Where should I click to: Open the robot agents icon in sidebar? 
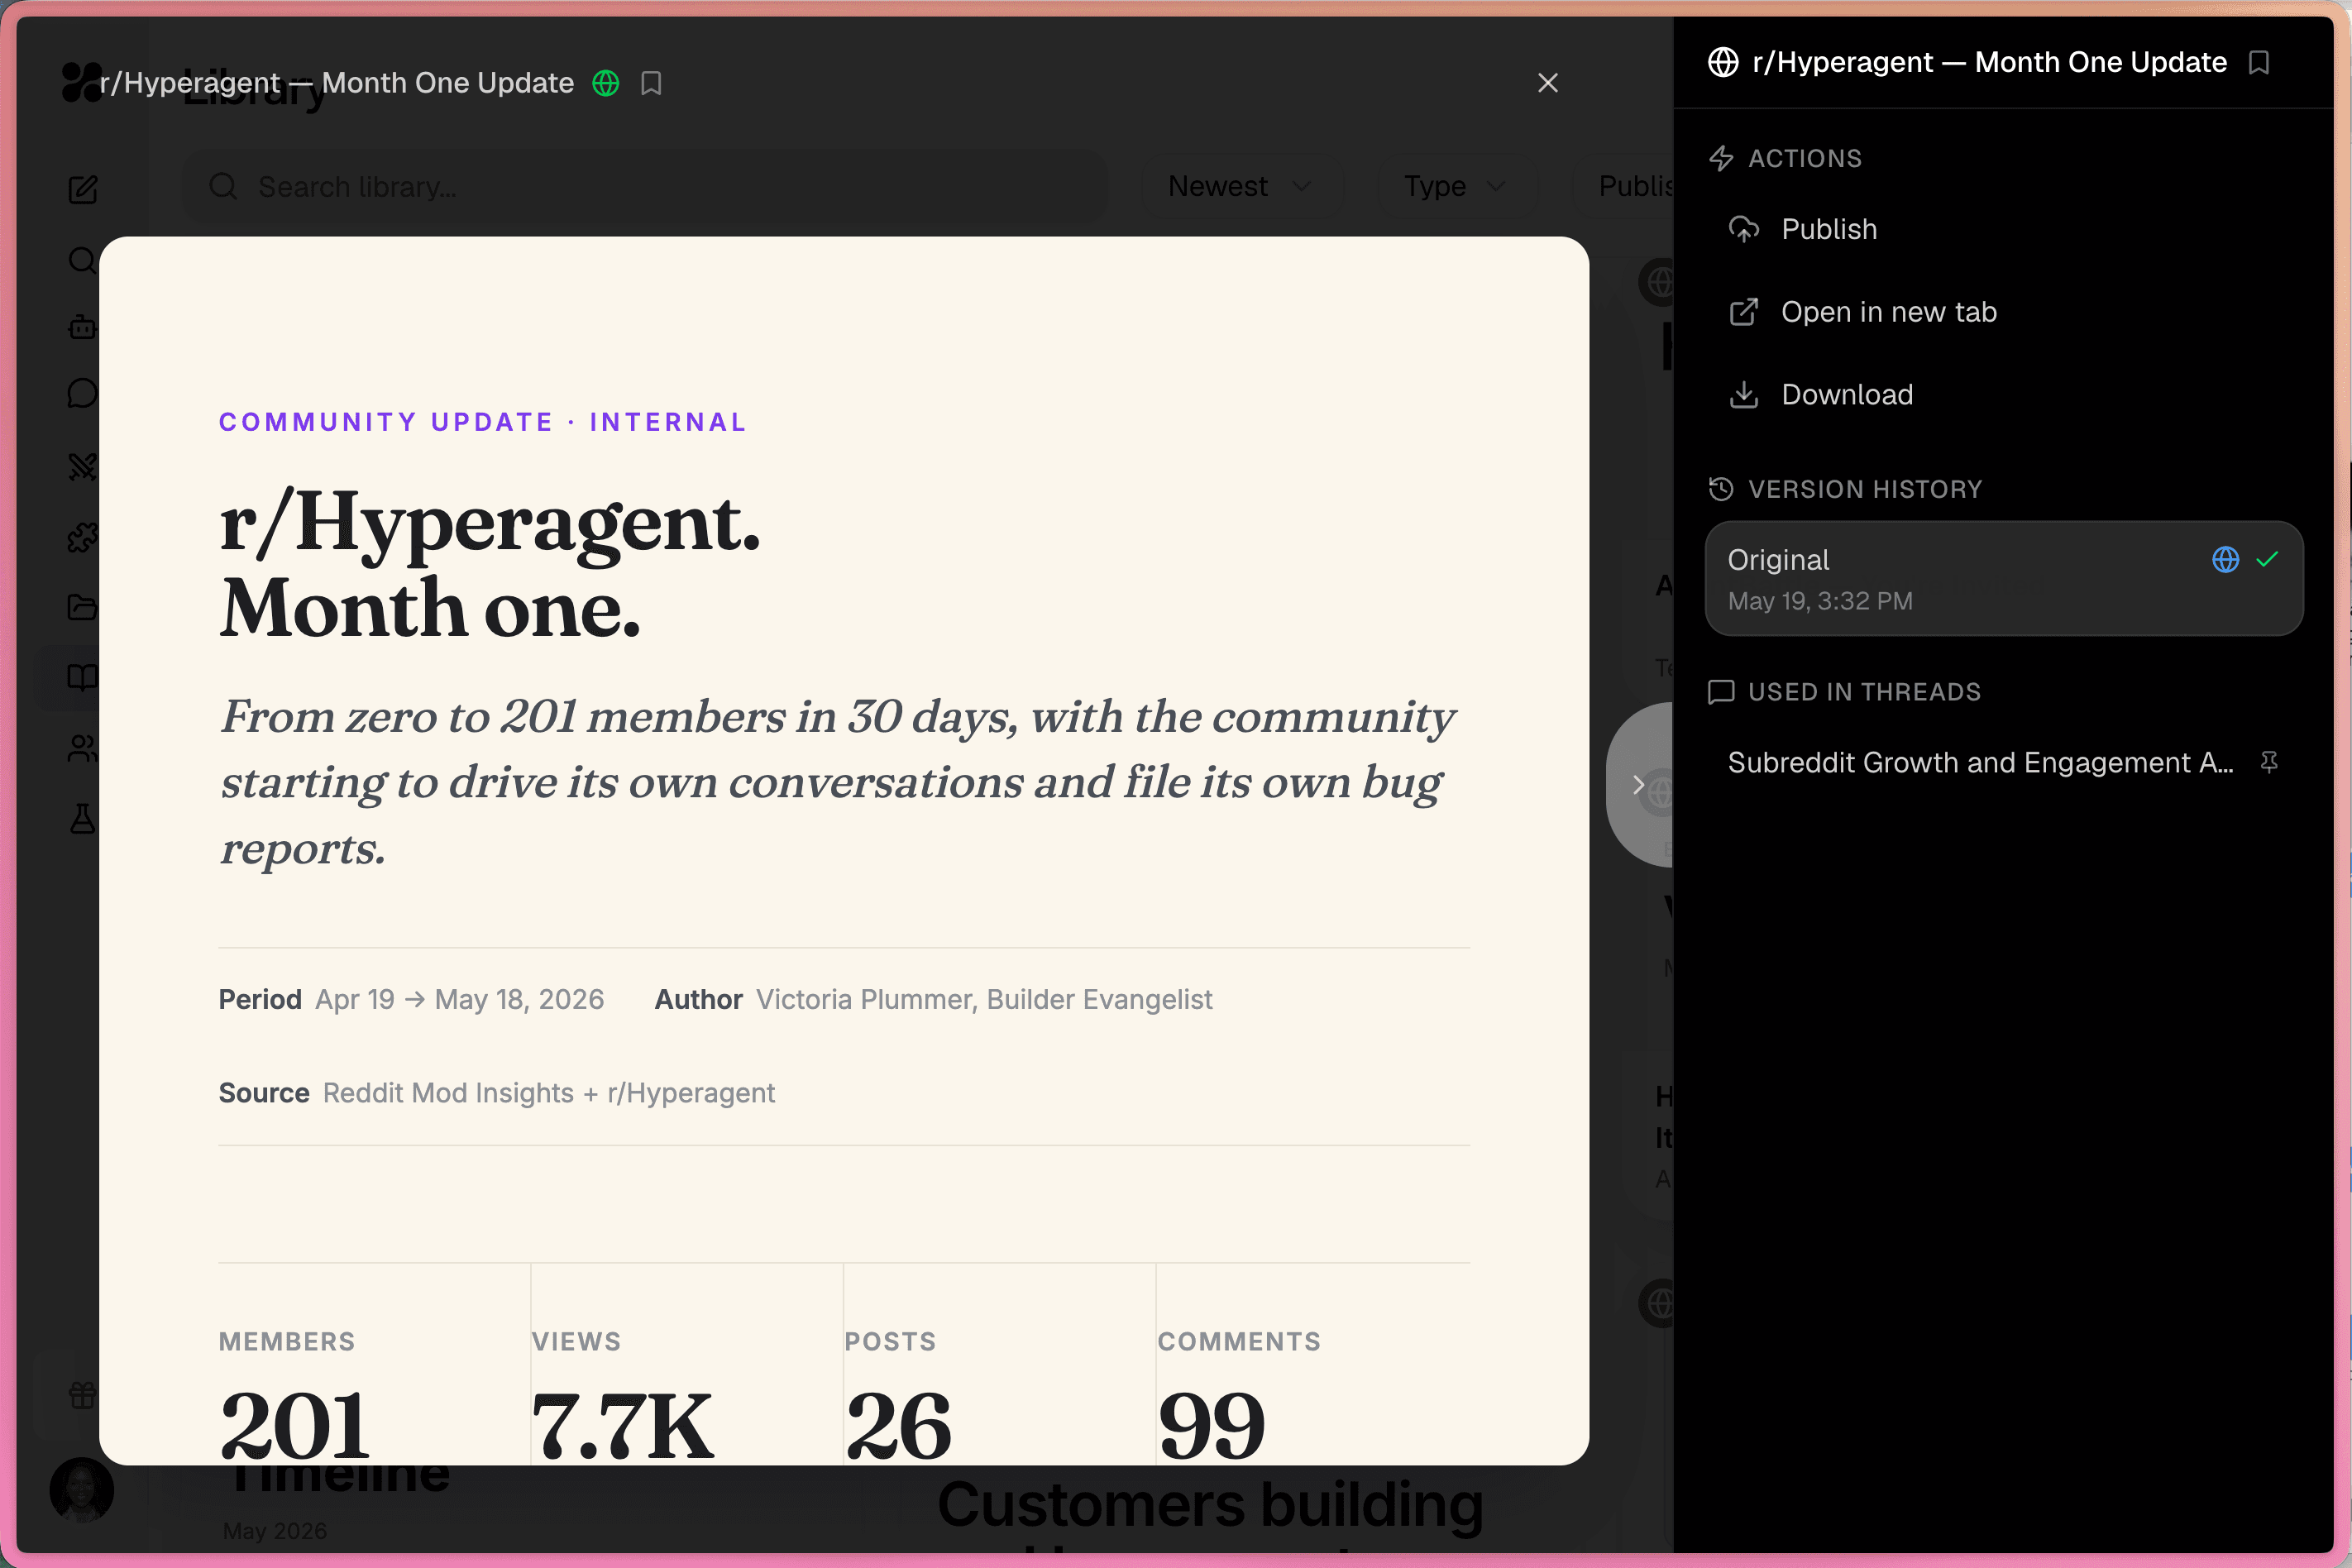83,327
